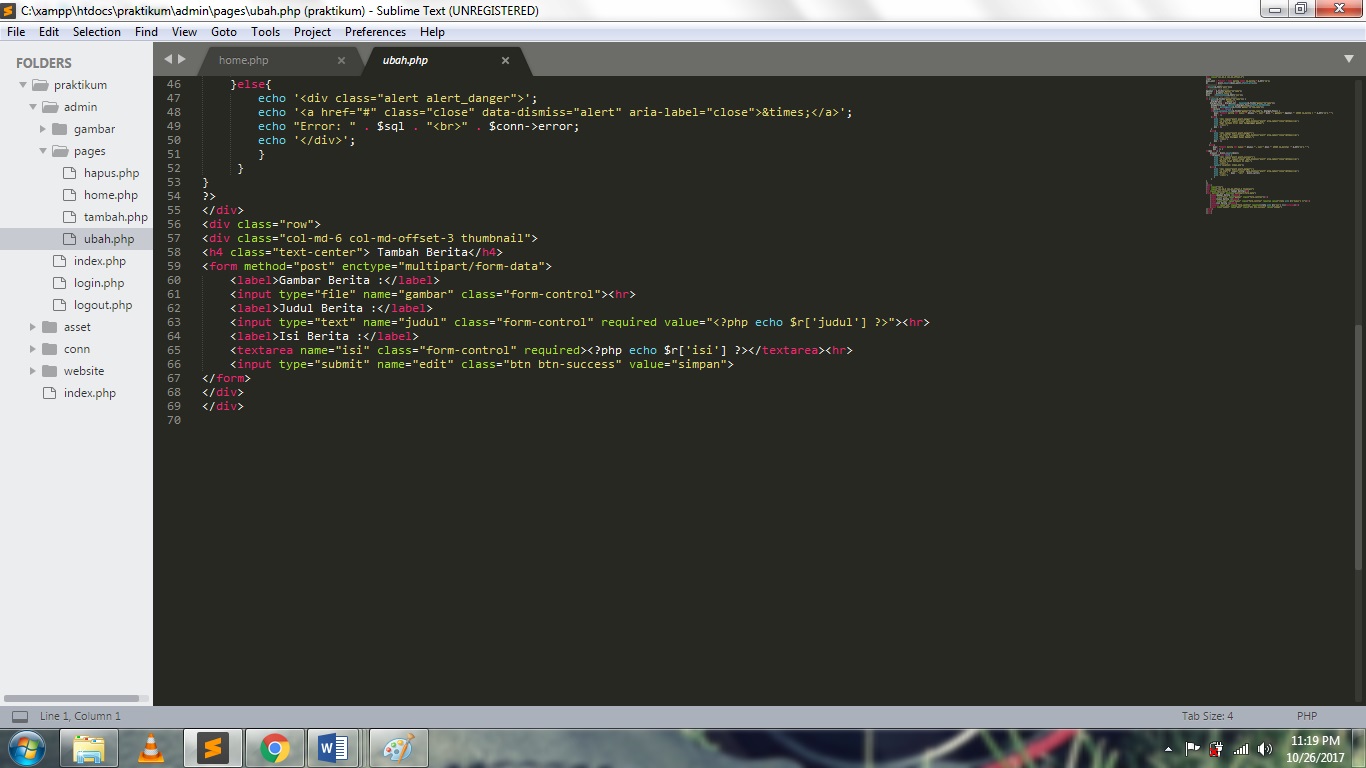Expand the conn folder
Screen dimensions: 1366x768
click(x=33, y=349)
